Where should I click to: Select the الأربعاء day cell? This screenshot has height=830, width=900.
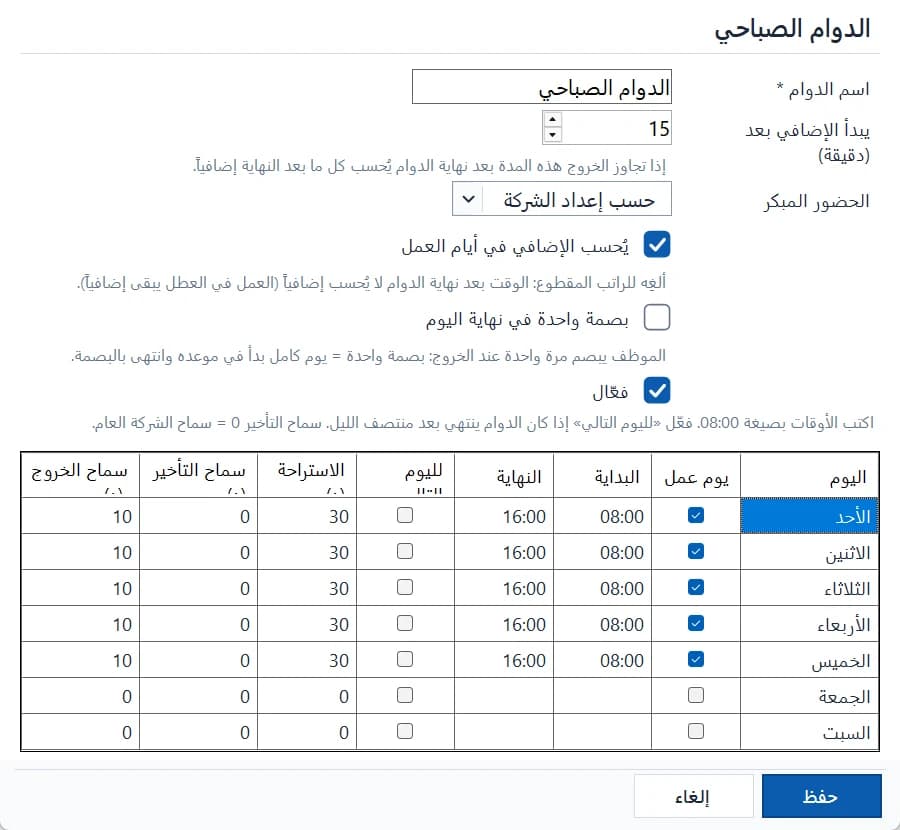809,623
